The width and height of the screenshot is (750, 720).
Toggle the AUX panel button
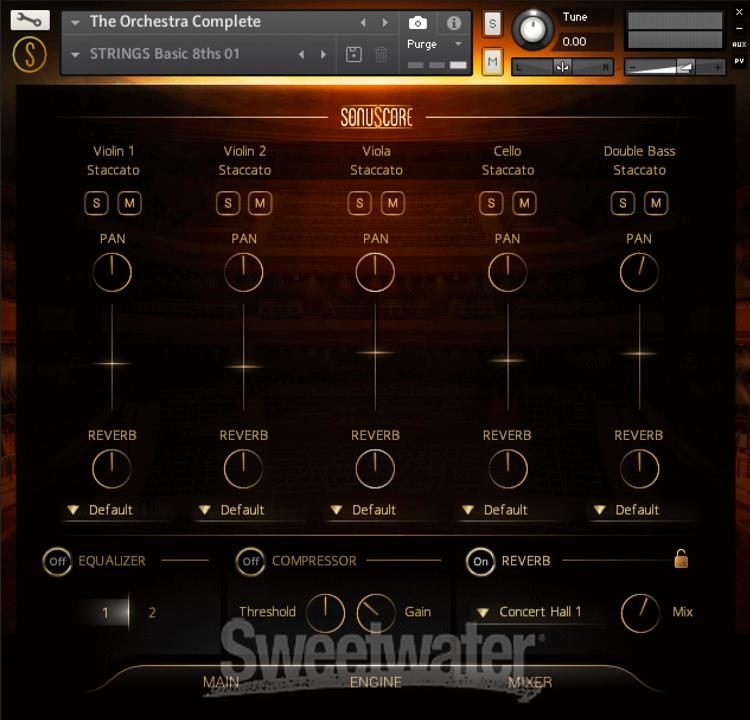(739, 44)
